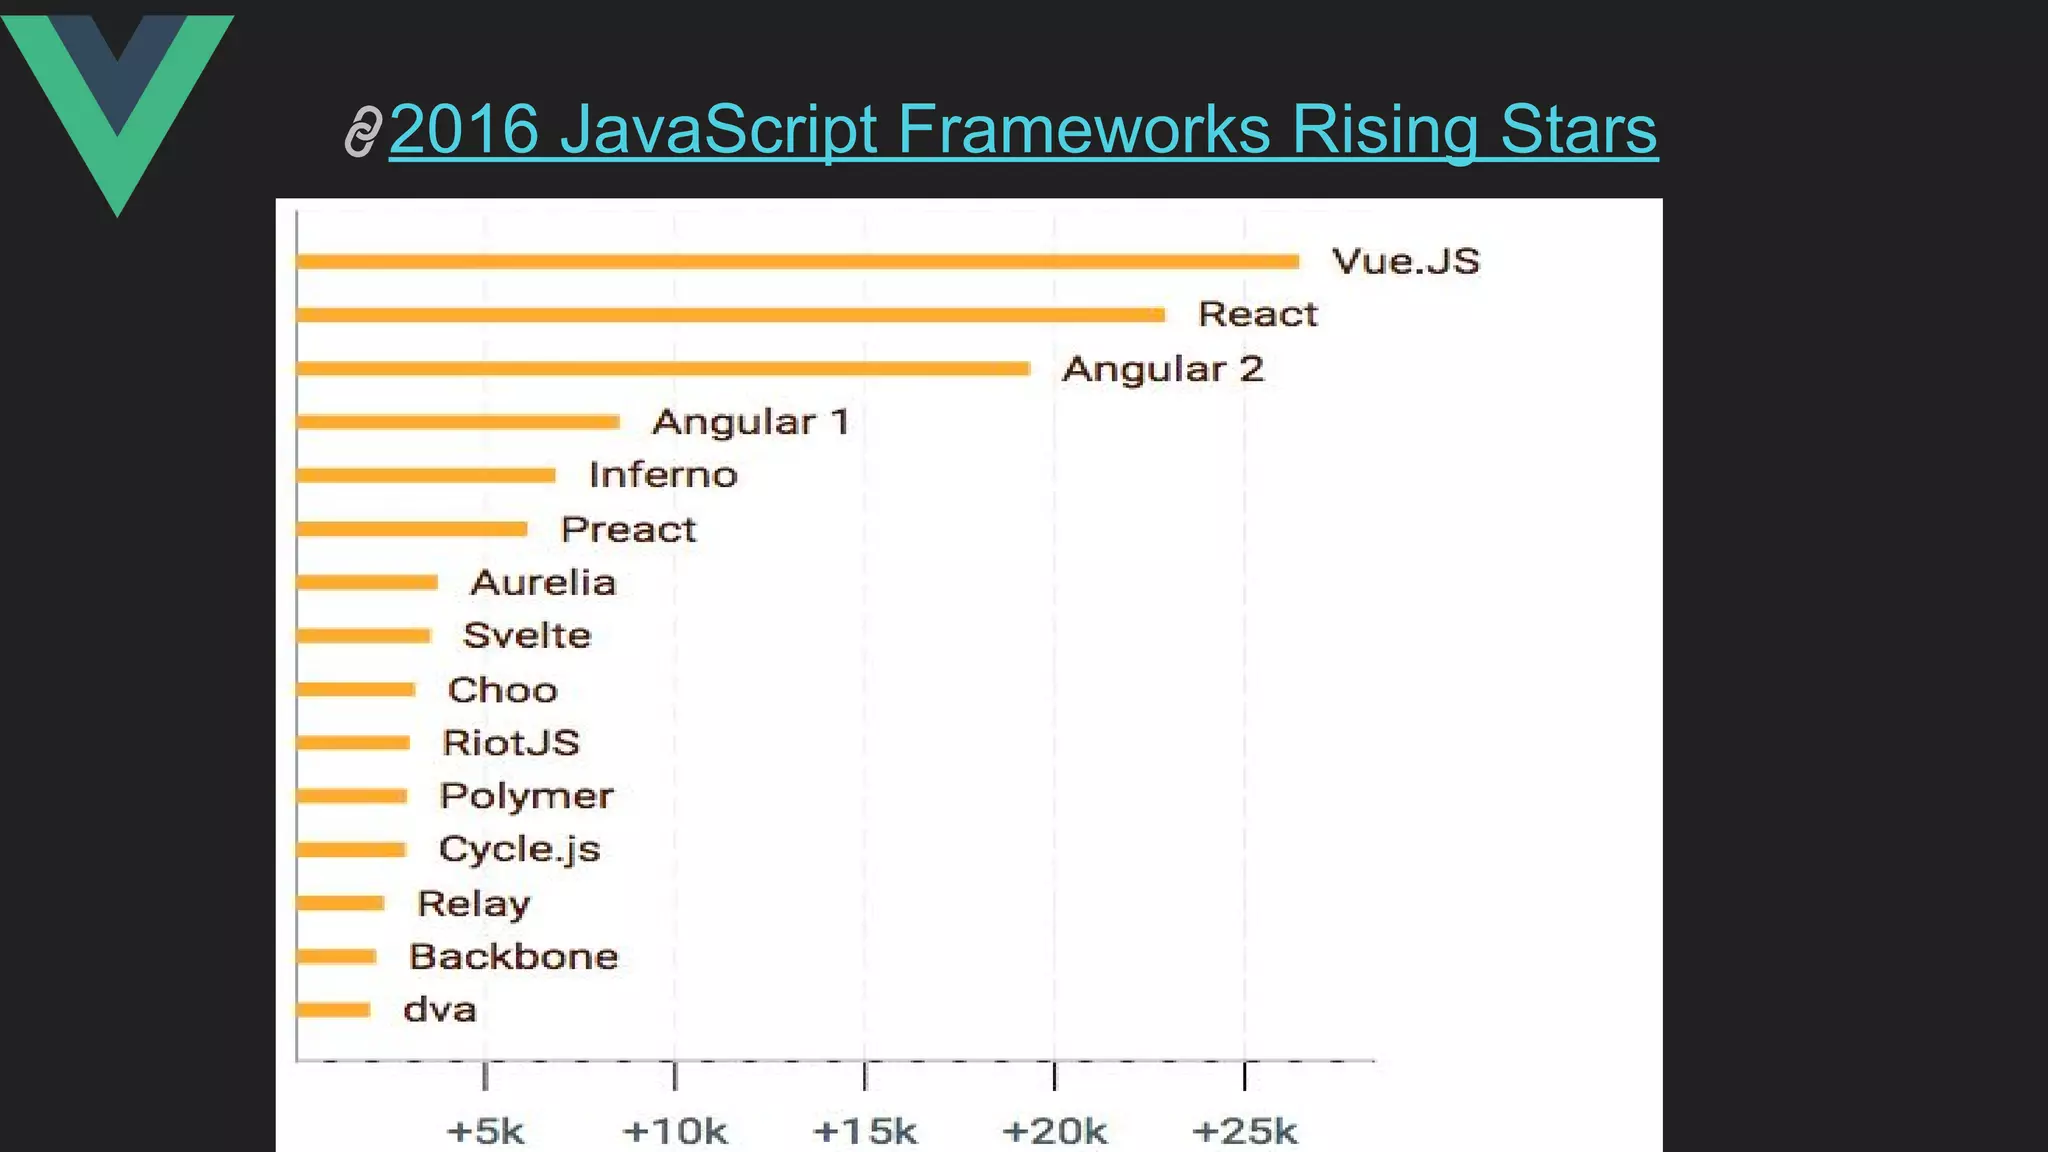
Task: Select the React label in the chart
Action: [1258, 314]
